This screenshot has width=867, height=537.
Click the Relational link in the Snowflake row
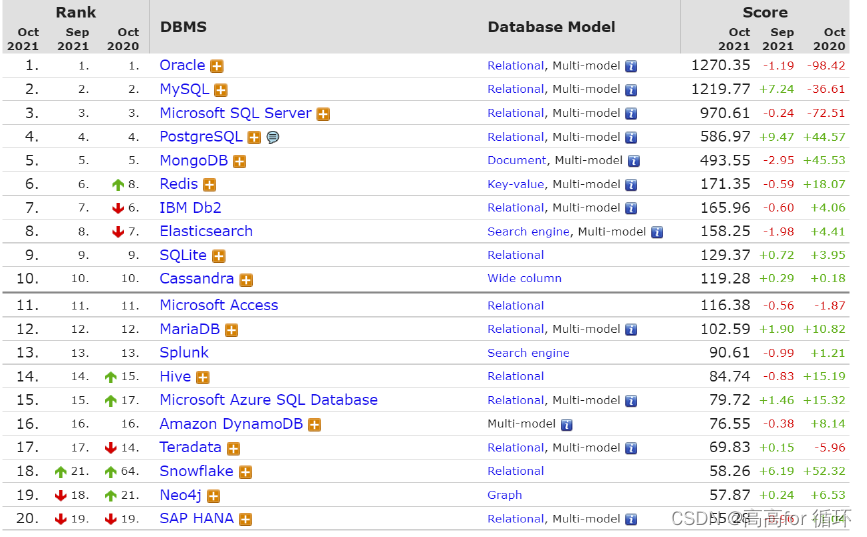coord(515,471)
